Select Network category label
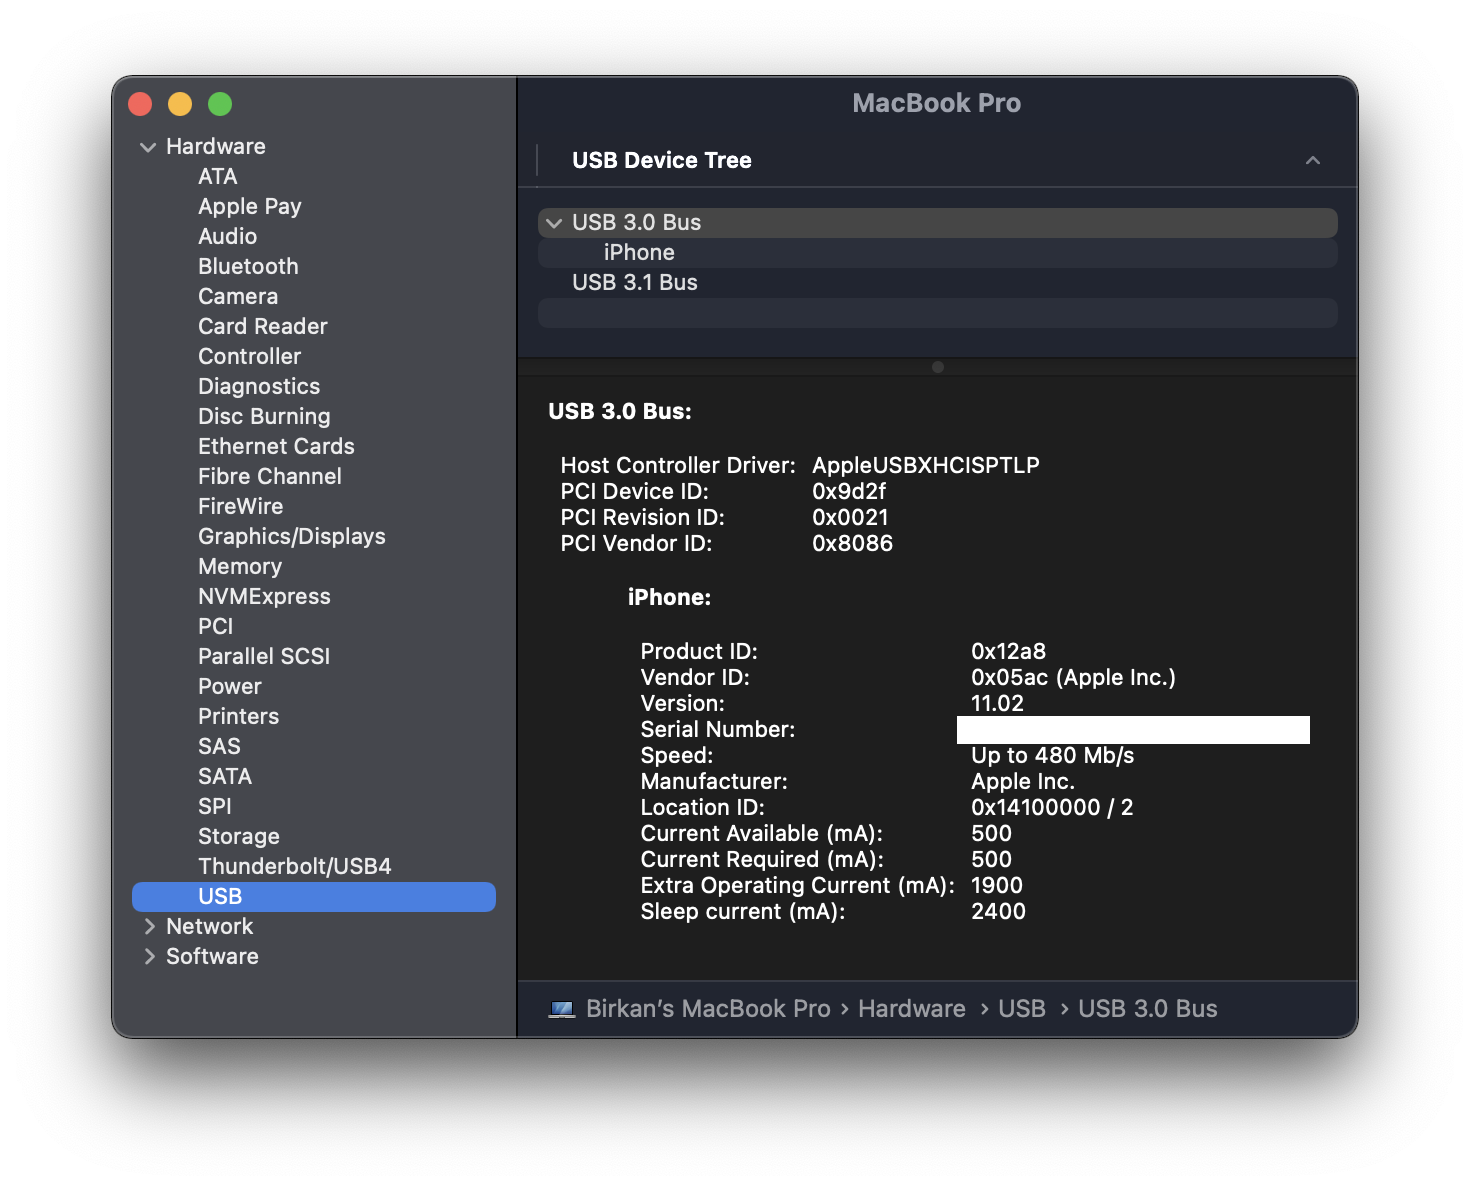 pos(210,926)
